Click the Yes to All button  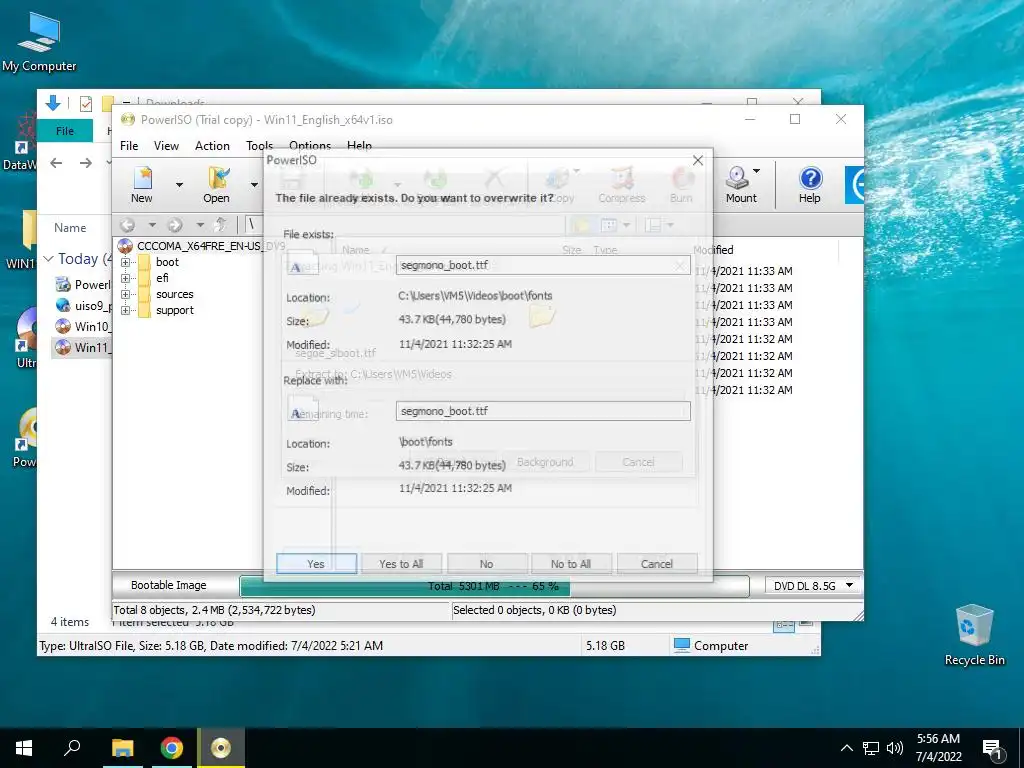(401, 564)
